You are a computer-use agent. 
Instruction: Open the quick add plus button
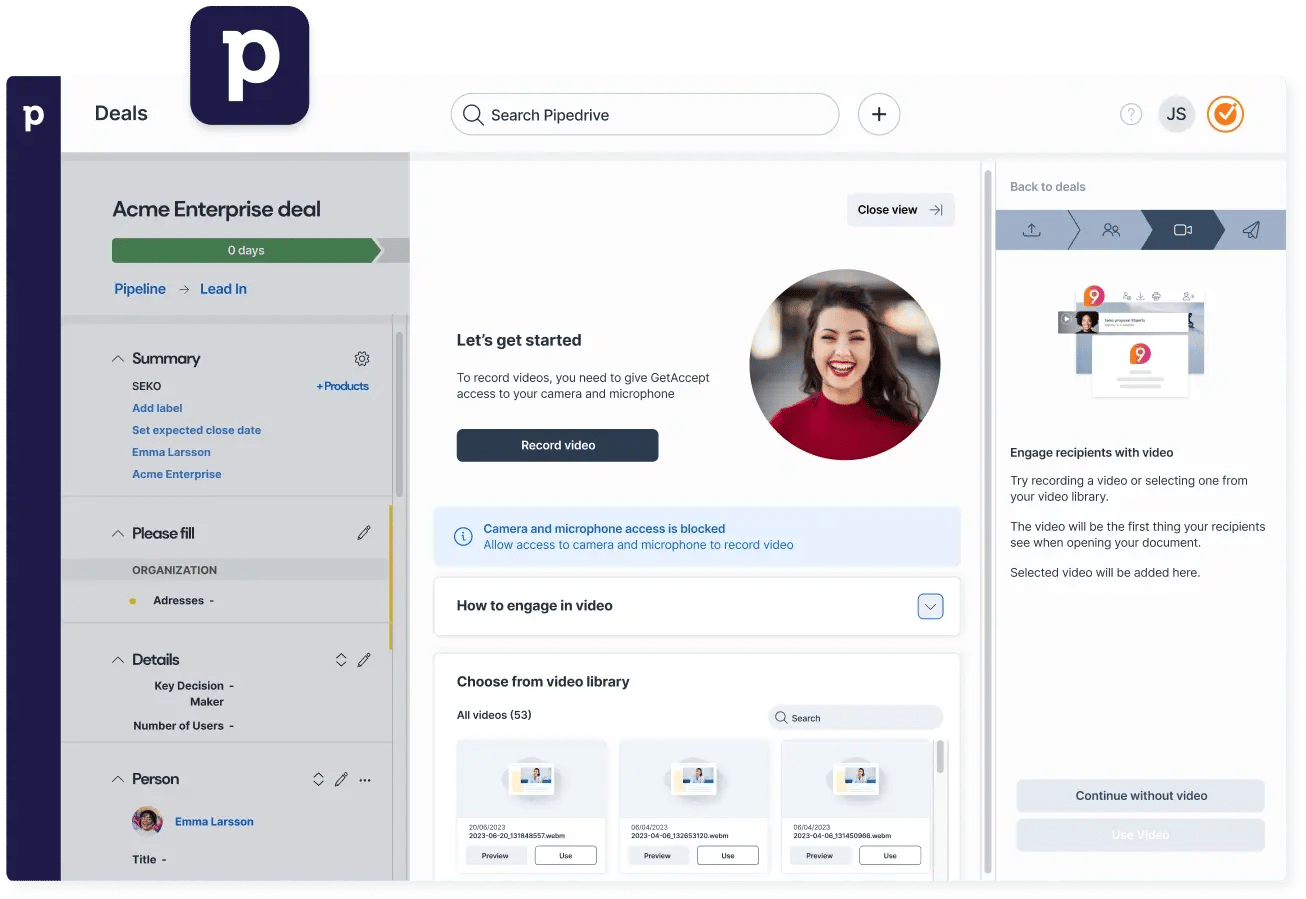879,115
